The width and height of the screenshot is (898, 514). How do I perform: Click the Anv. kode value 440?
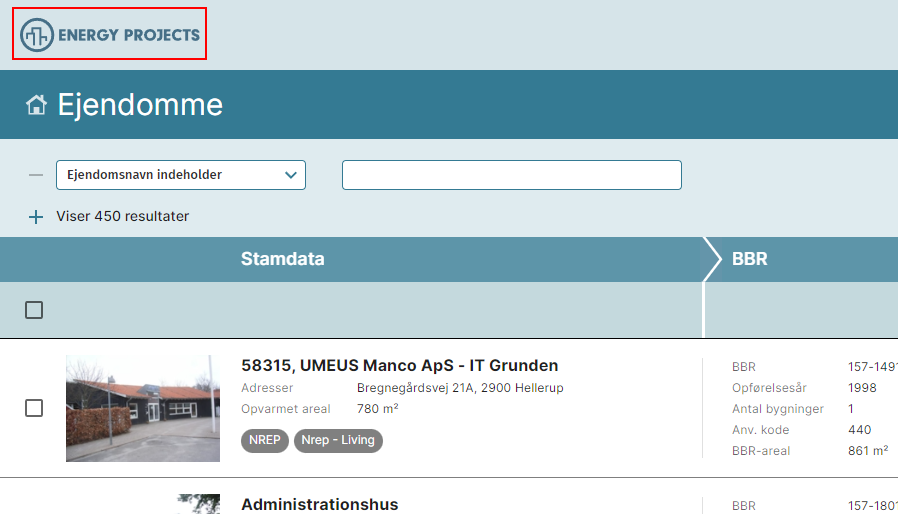(x=859, y=430)
